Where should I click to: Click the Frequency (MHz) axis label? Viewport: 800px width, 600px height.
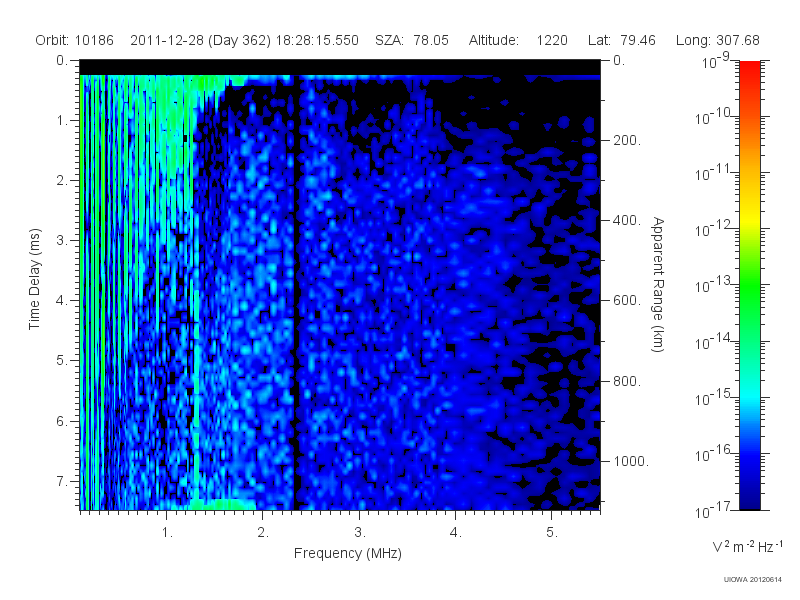pyautogui.click(x=348, y=553)
